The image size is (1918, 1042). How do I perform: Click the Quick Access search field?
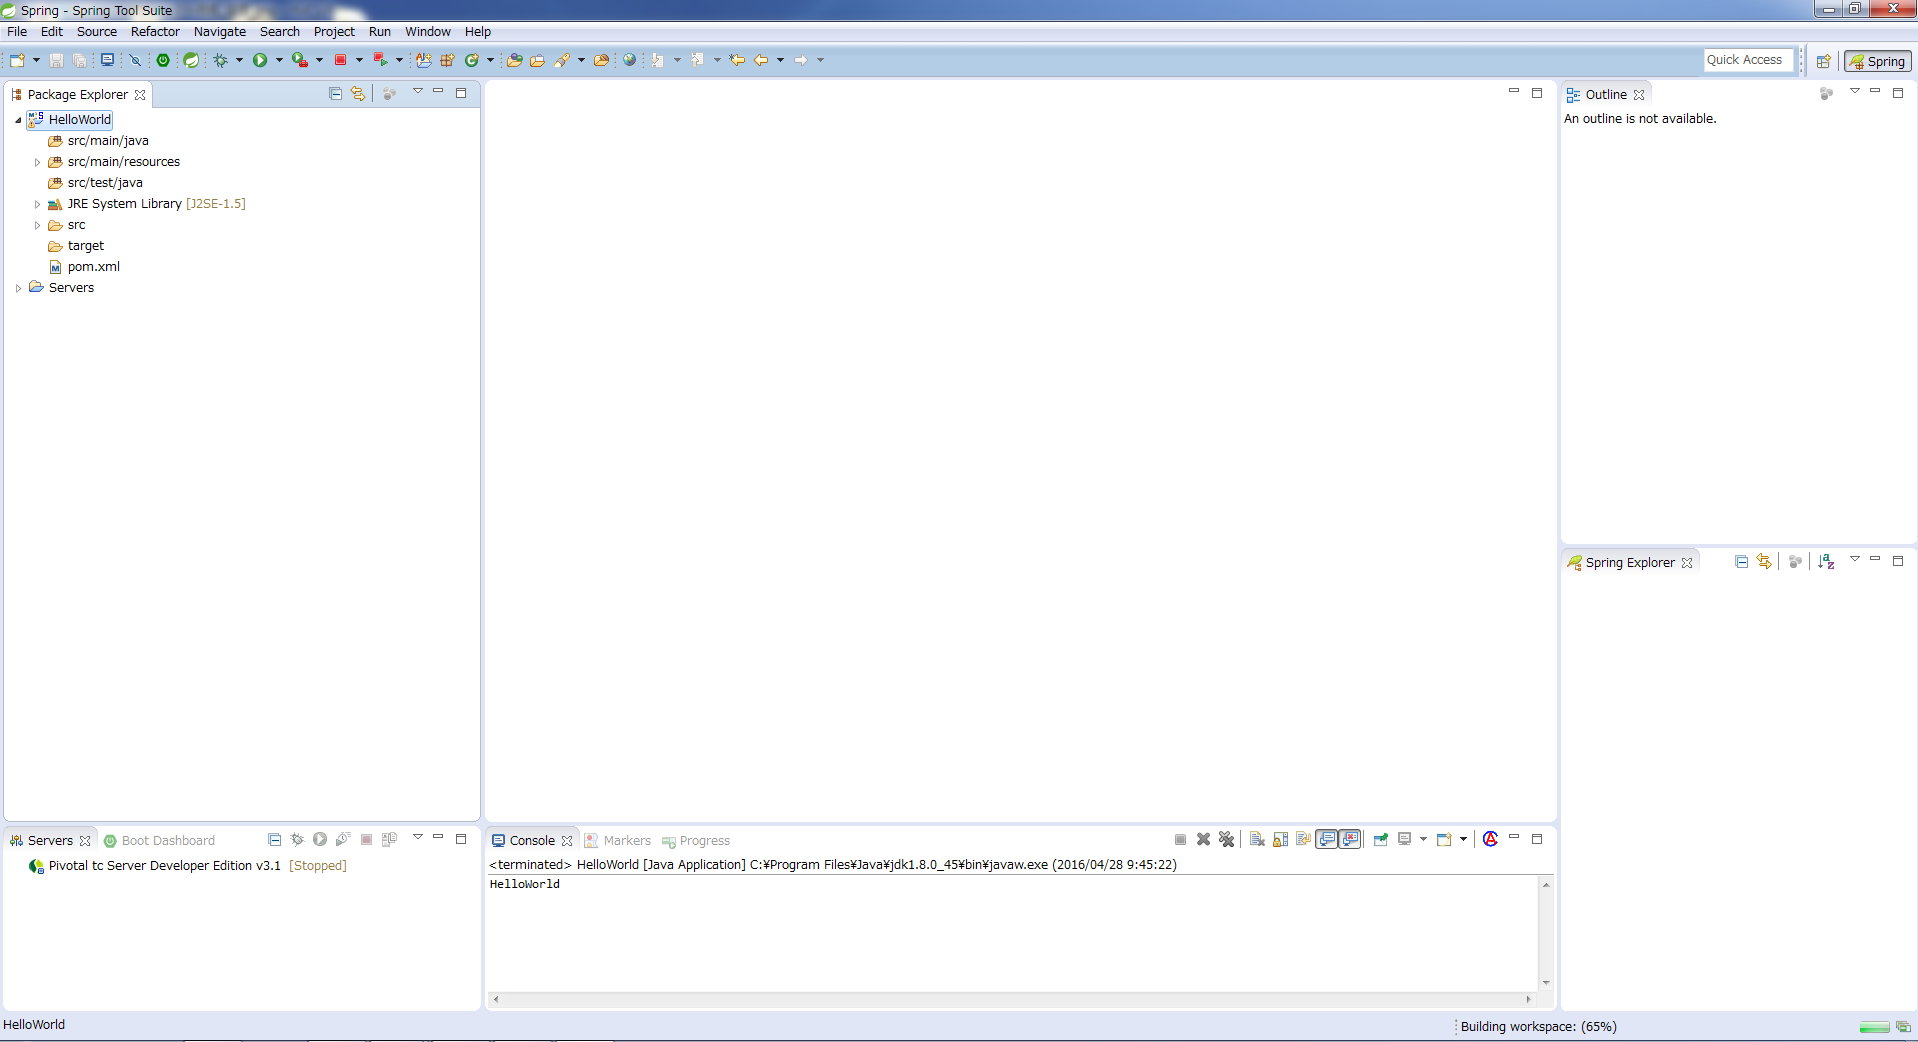1746,60
